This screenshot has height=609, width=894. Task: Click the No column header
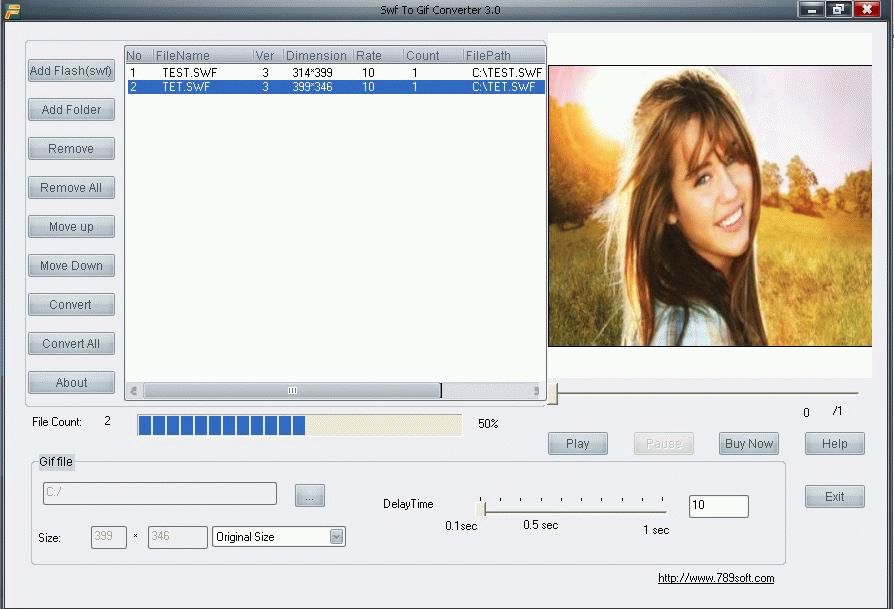[139, 55]
